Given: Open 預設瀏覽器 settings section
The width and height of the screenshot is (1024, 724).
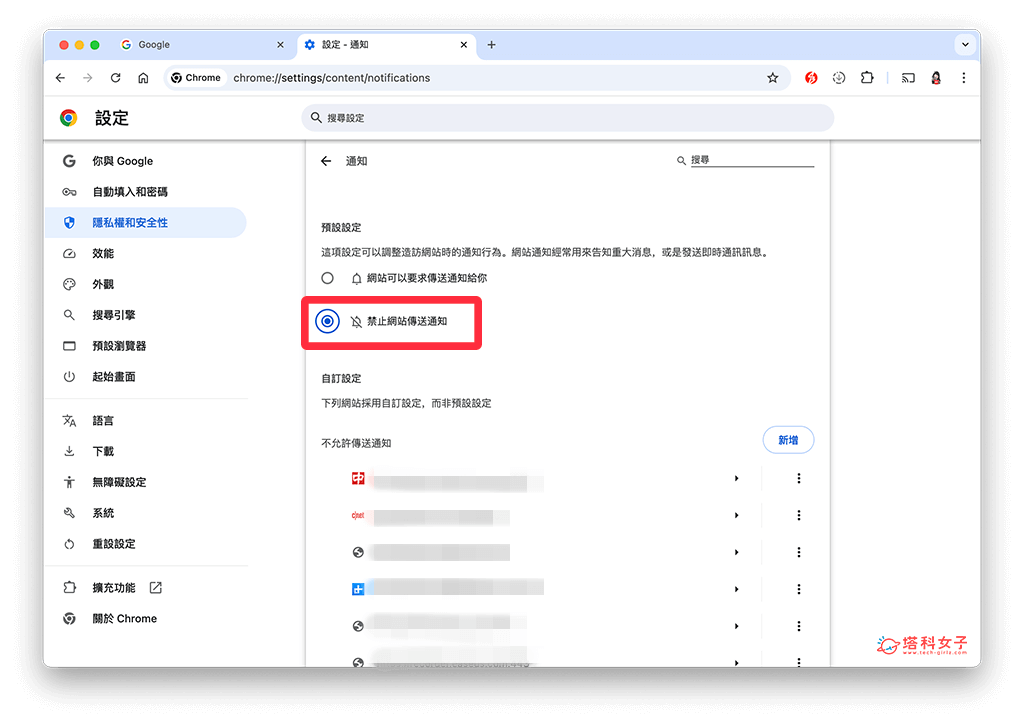Looking at the screenshot, I should (146, 345).
